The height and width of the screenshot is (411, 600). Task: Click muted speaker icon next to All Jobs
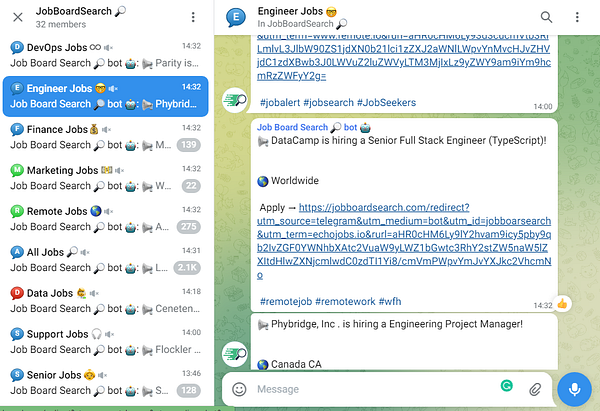coord(85,252)
